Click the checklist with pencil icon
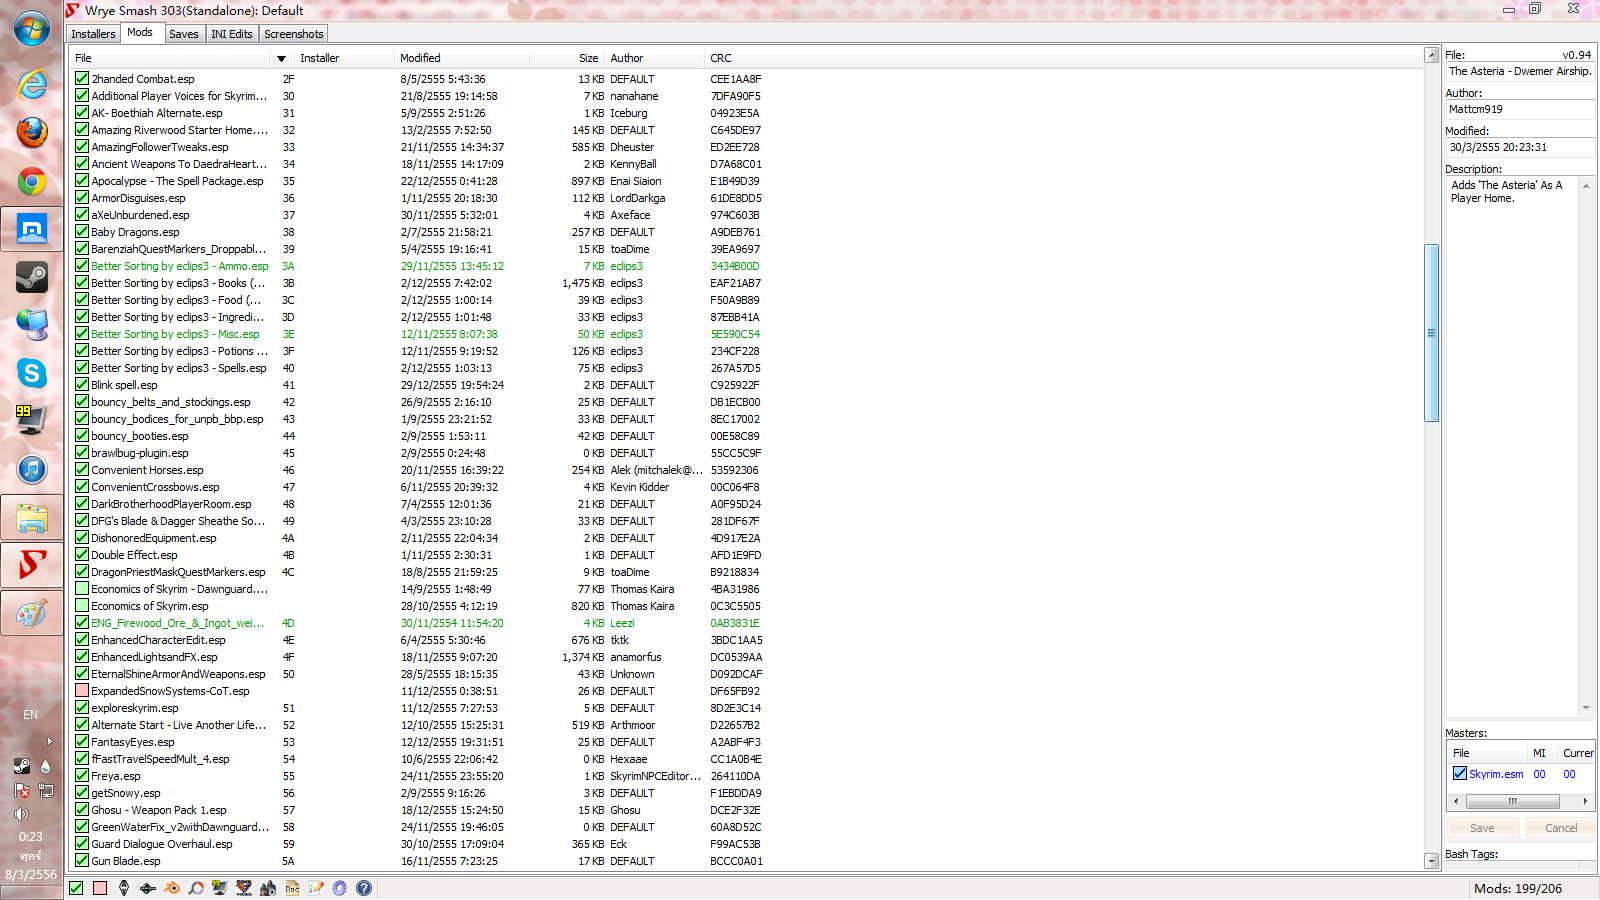Image resolution: width=1600 pixels, height=900 pixels. [x=316, y=888]
